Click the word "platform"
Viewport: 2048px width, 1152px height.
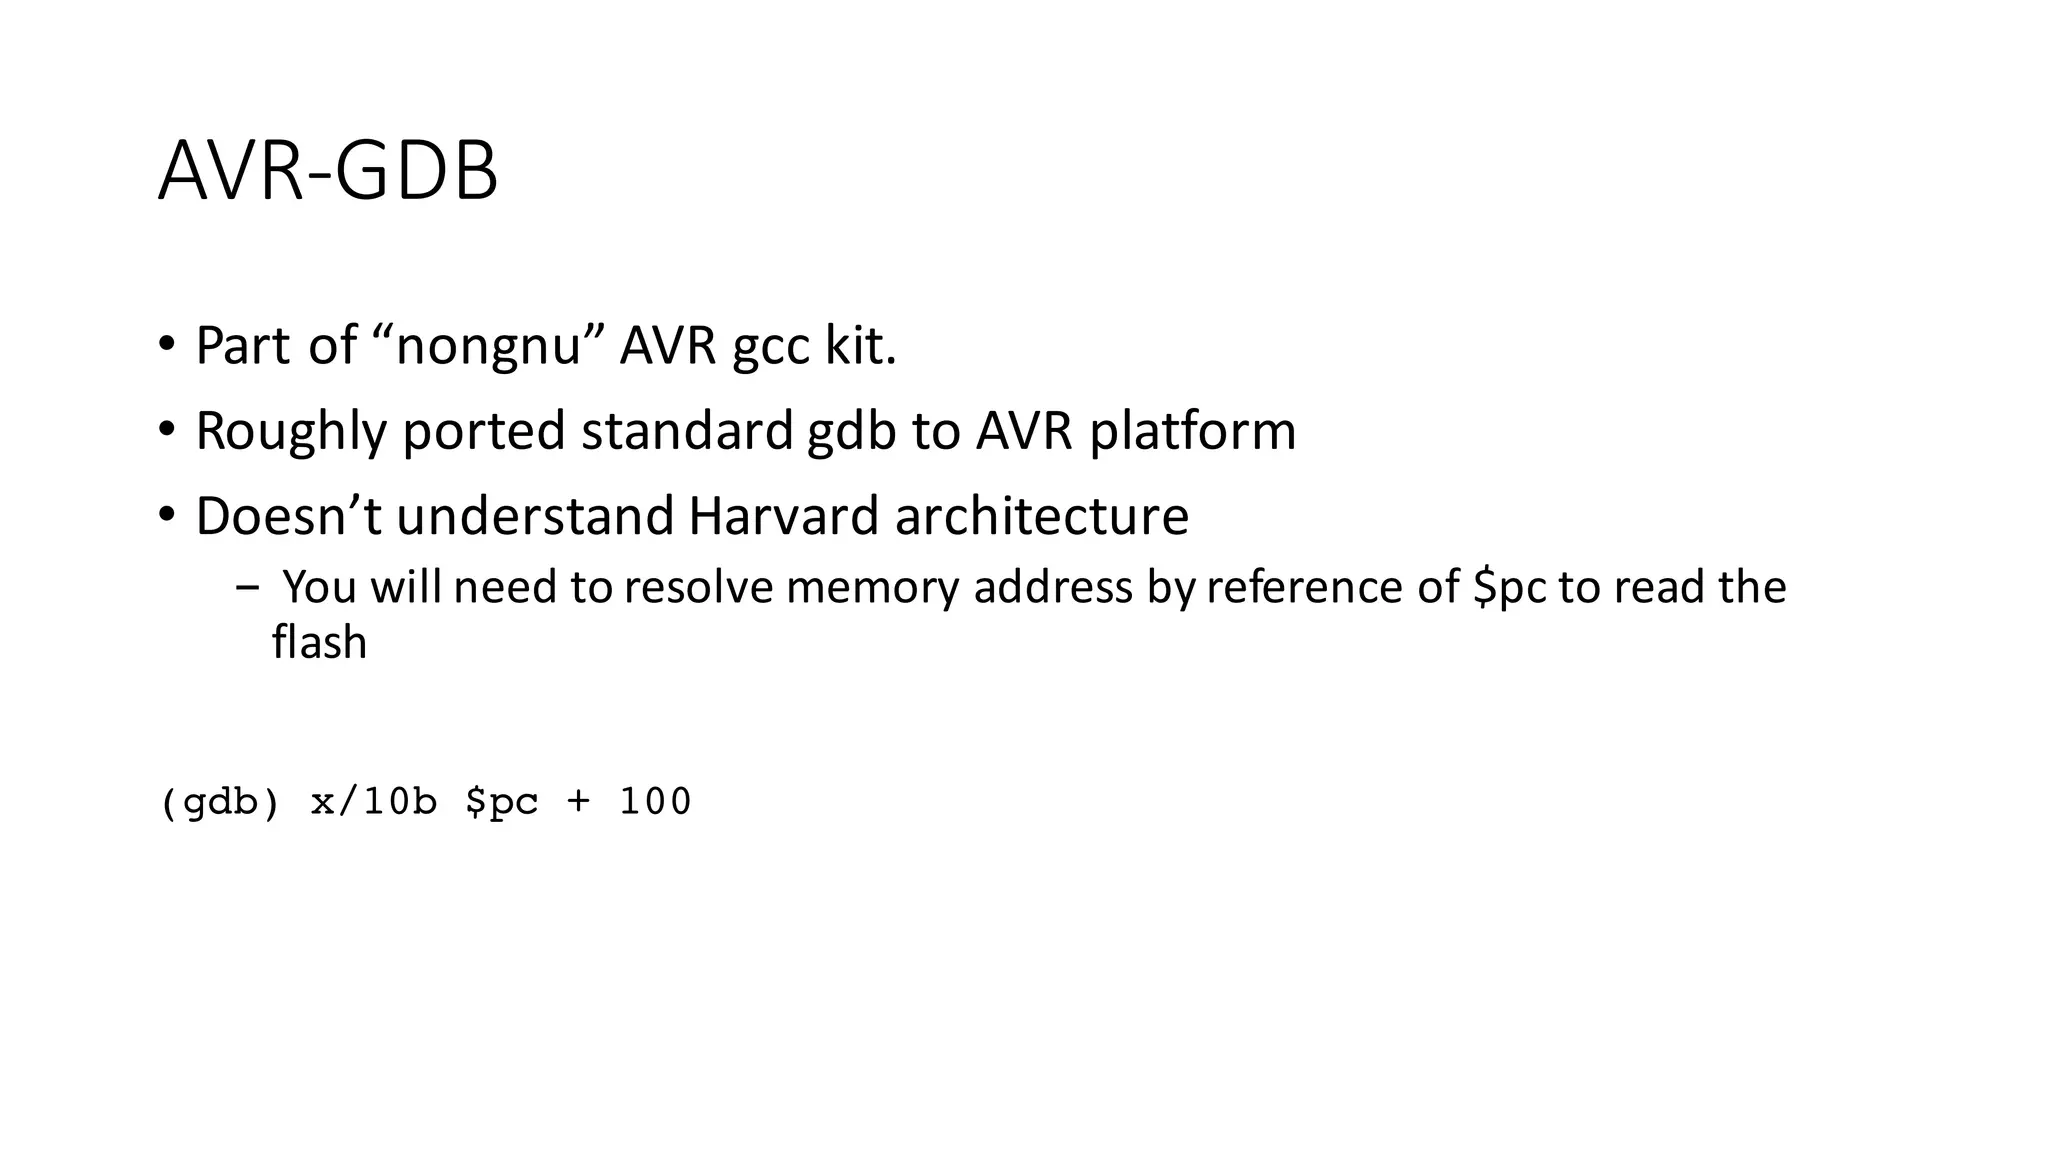pos(1192,431)
